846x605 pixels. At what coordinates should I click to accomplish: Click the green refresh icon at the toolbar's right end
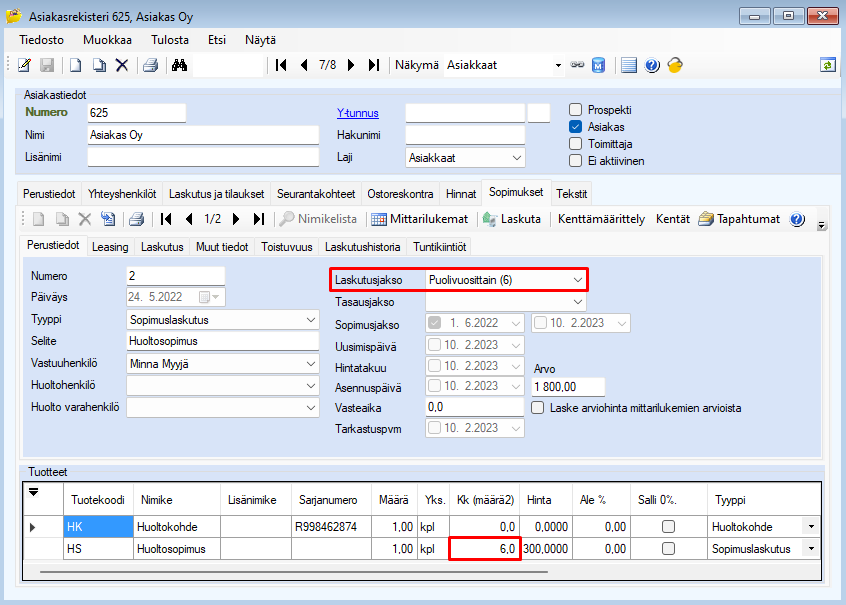click(x=828, y=65)
